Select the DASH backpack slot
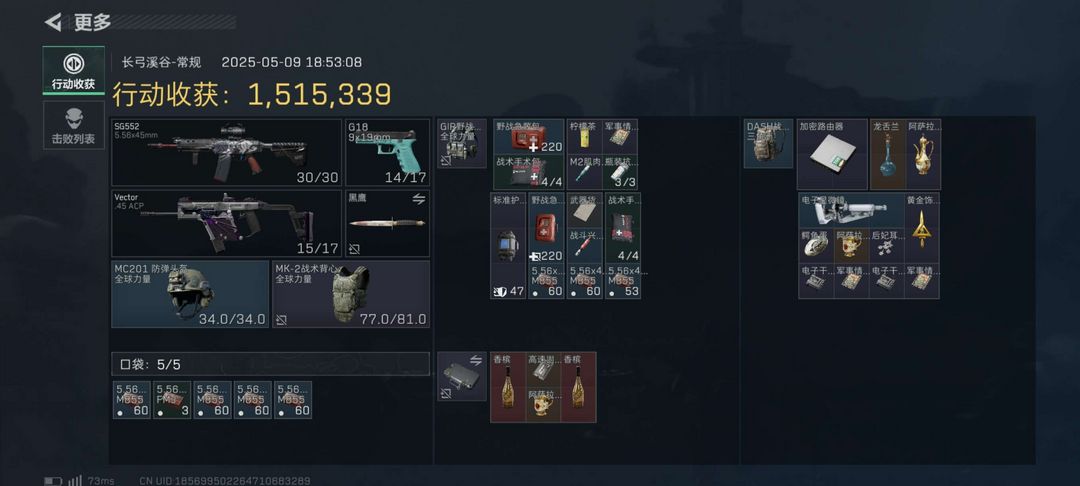Image resolution: width=1080 pixels, height=486 pixels. 768,143
